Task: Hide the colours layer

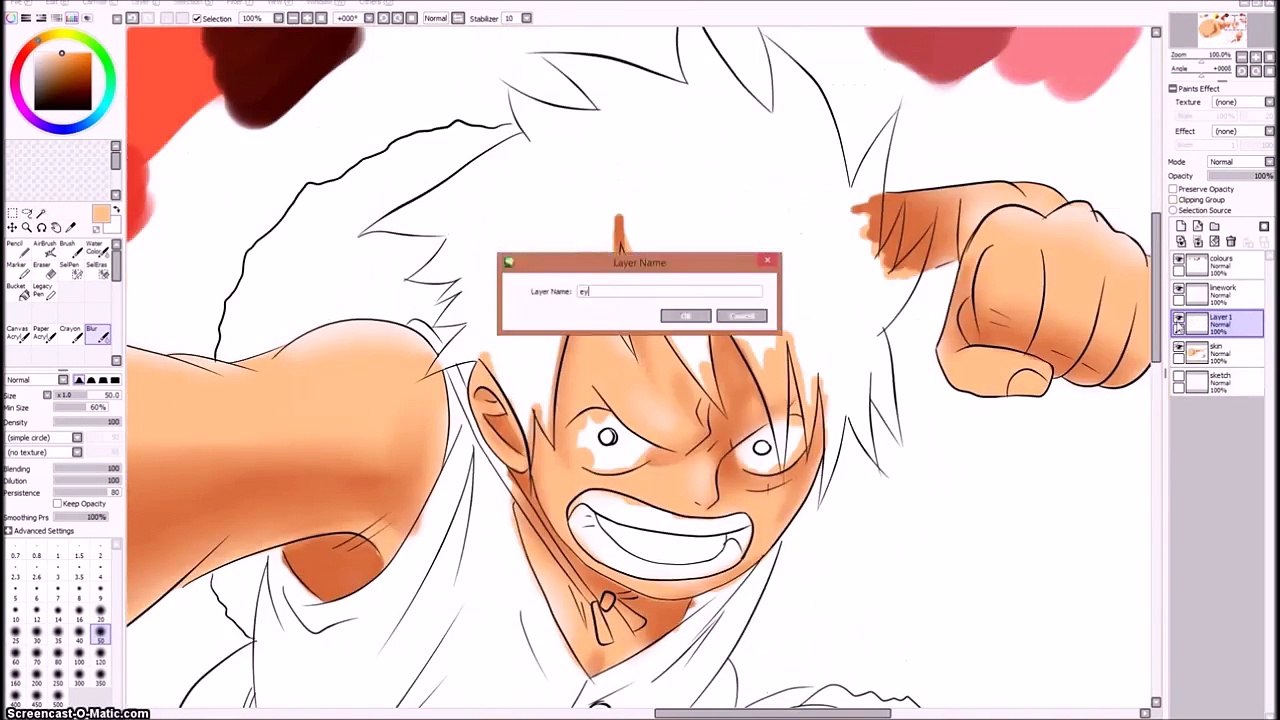Action: tap(1179, 260)
